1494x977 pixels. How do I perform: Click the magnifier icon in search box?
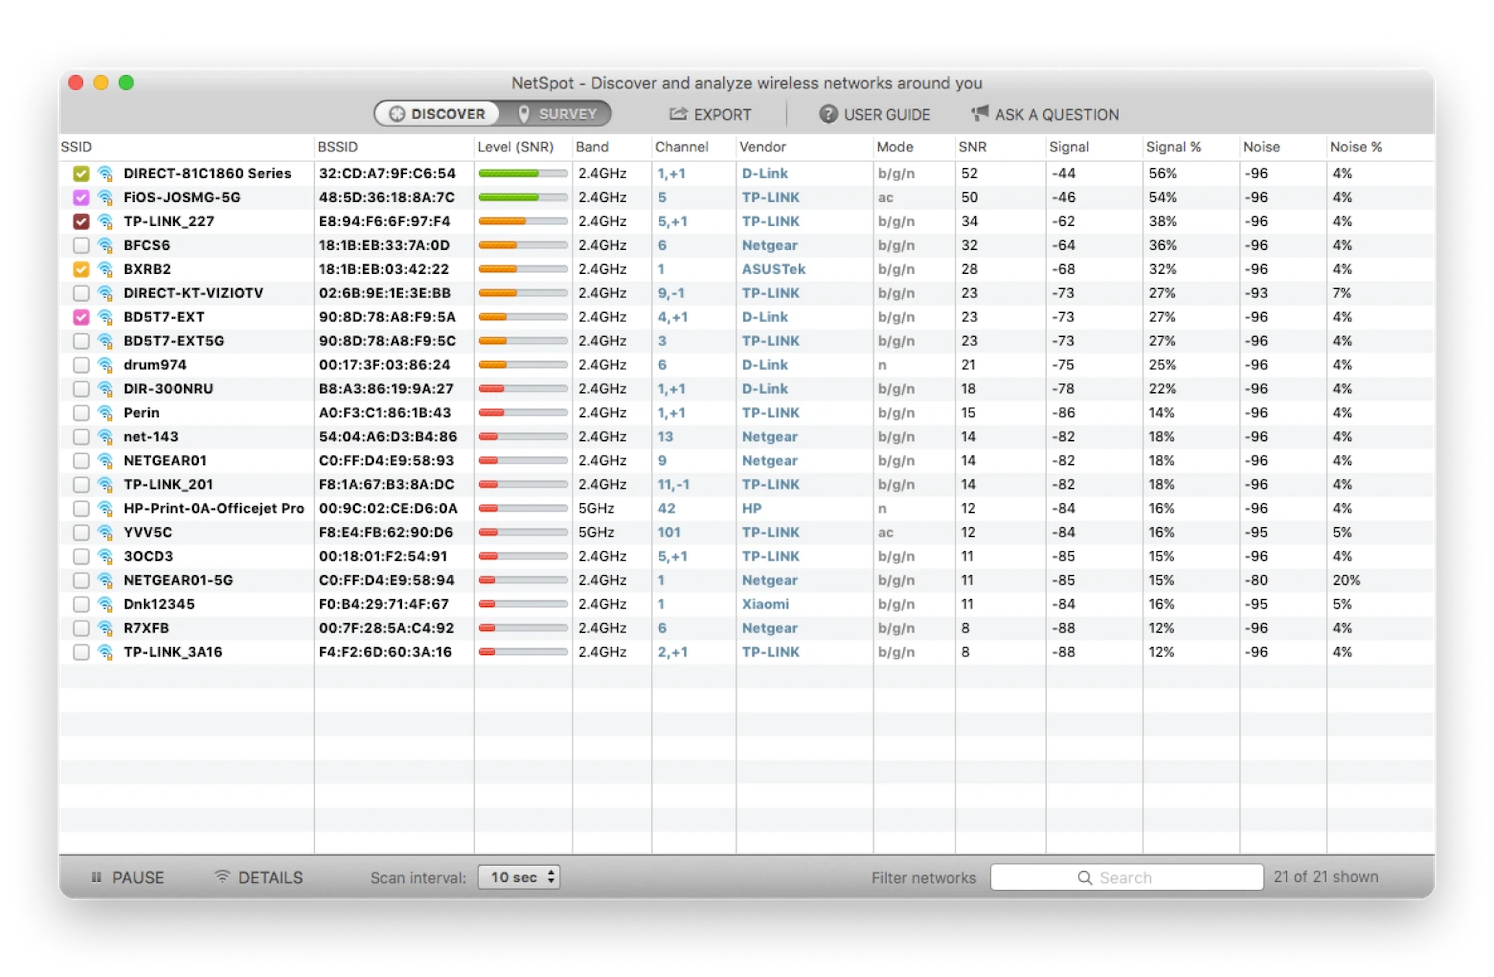(1085, 878)
